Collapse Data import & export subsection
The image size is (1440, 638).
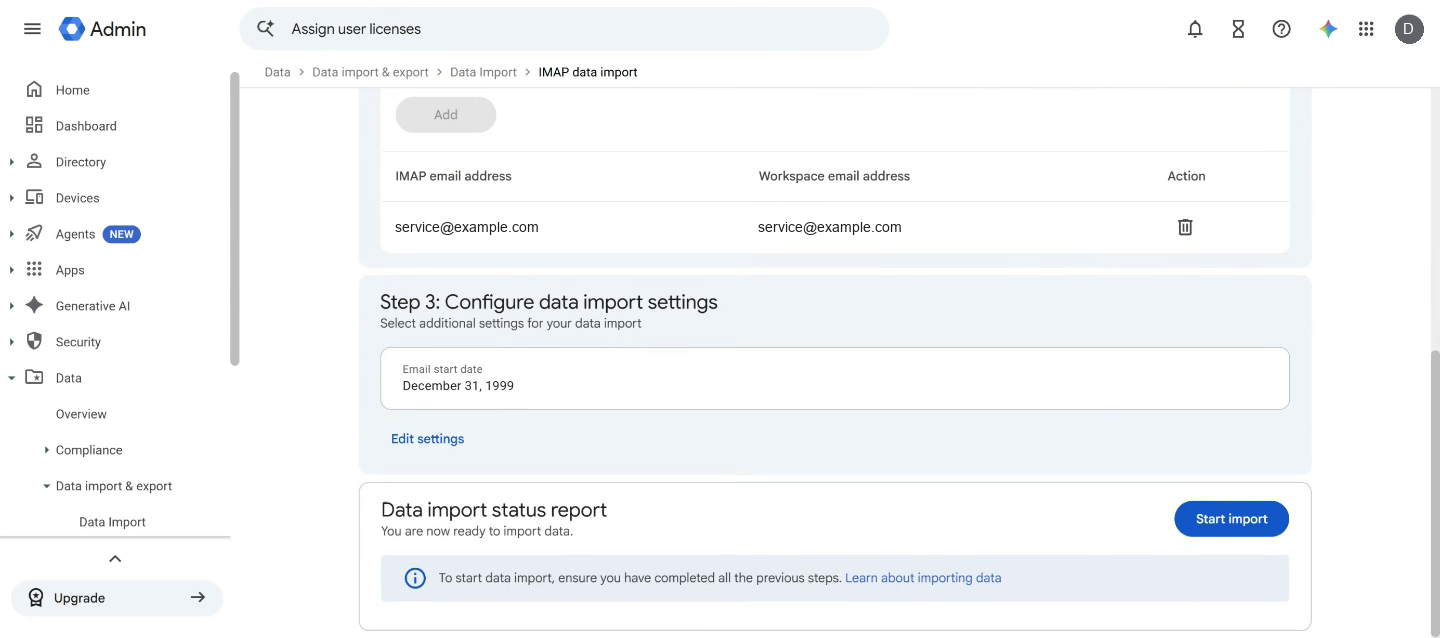click(47, 486)
